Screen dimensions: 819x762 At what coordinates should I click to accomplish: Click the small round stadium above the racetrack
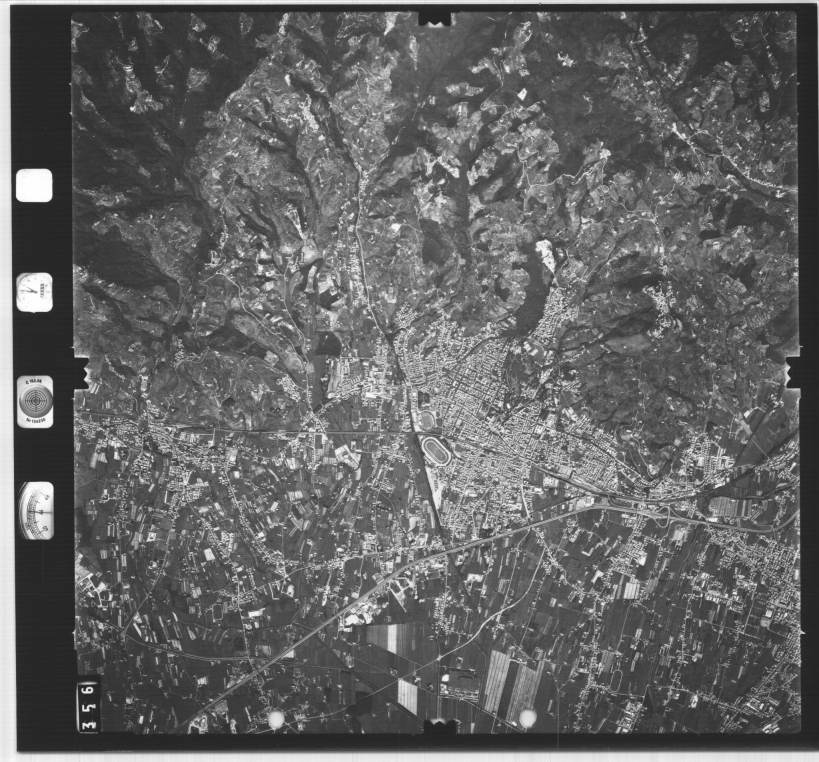point(428,420)
